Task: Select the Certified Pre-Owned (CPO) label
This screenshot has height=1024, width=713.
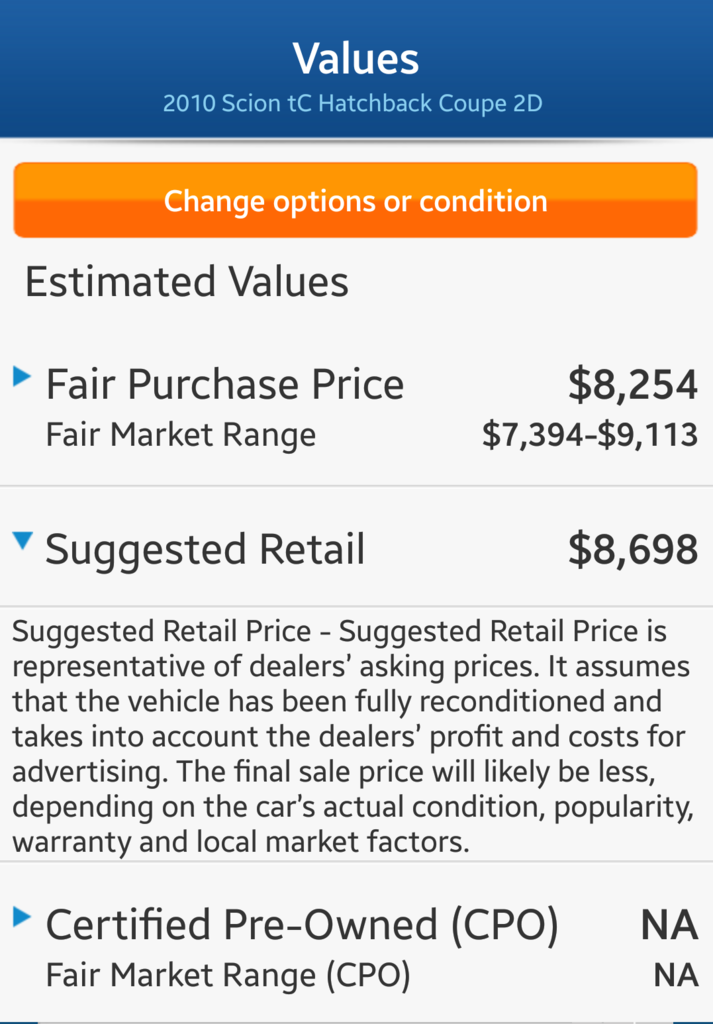Action: click(x=302, y=925)
